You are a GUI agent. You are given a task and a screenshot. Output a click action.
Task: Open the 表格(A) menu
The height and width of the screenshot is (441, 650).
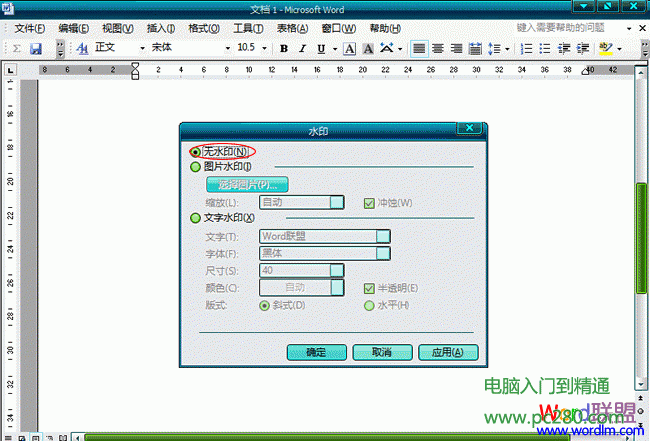(293, 28)
